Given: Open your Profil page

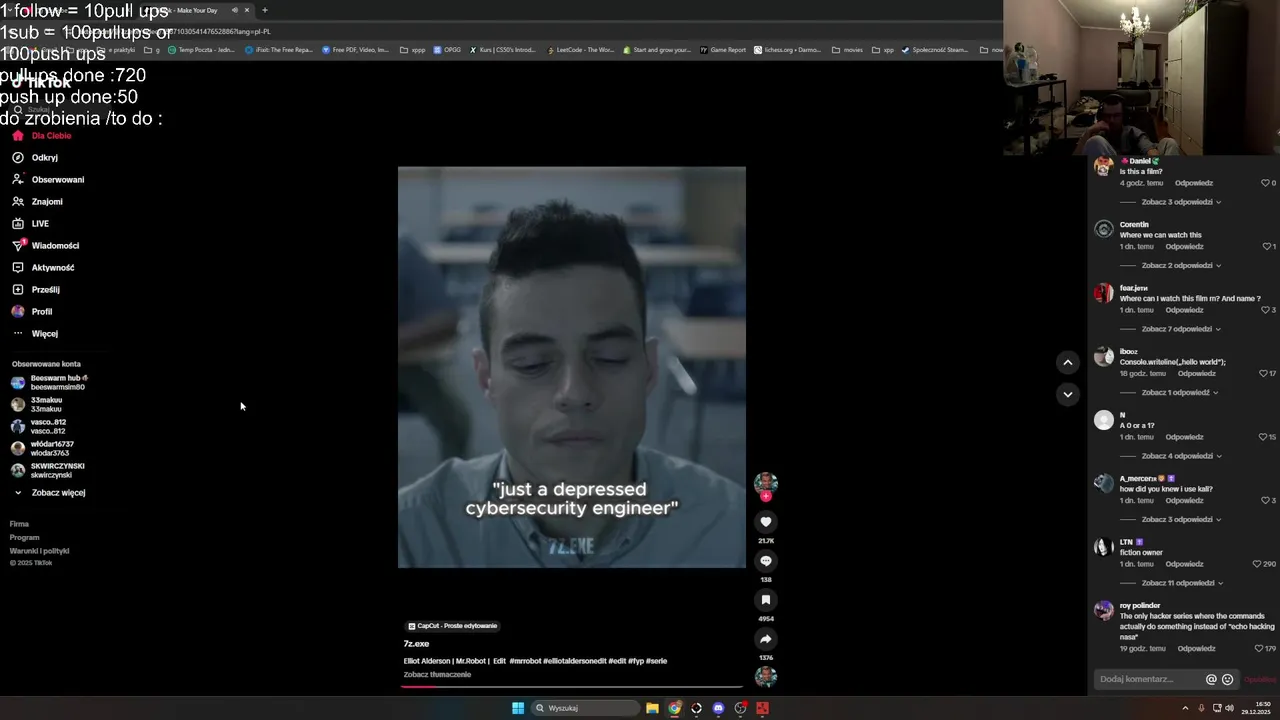Looking at the screenshot, I should (32, 312).
